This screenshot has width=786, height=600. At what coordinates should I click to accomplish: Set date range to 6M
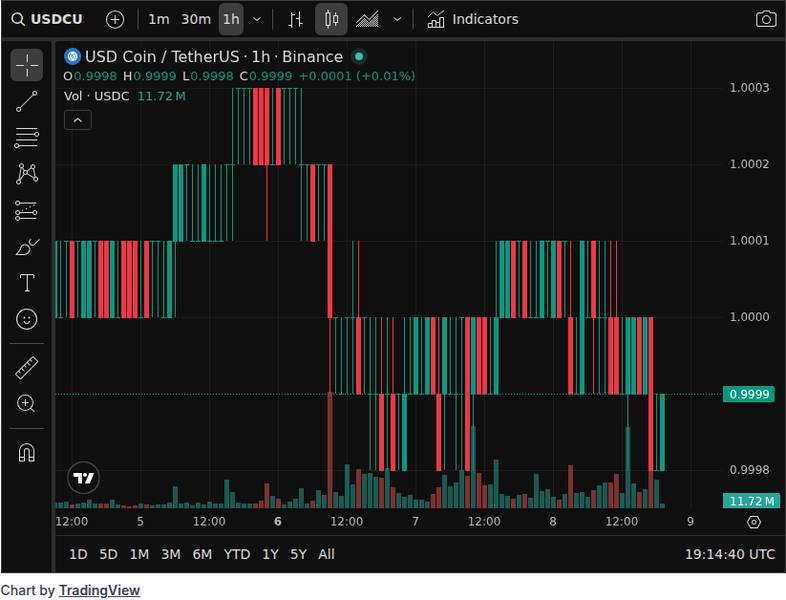(x=202, y=554)
